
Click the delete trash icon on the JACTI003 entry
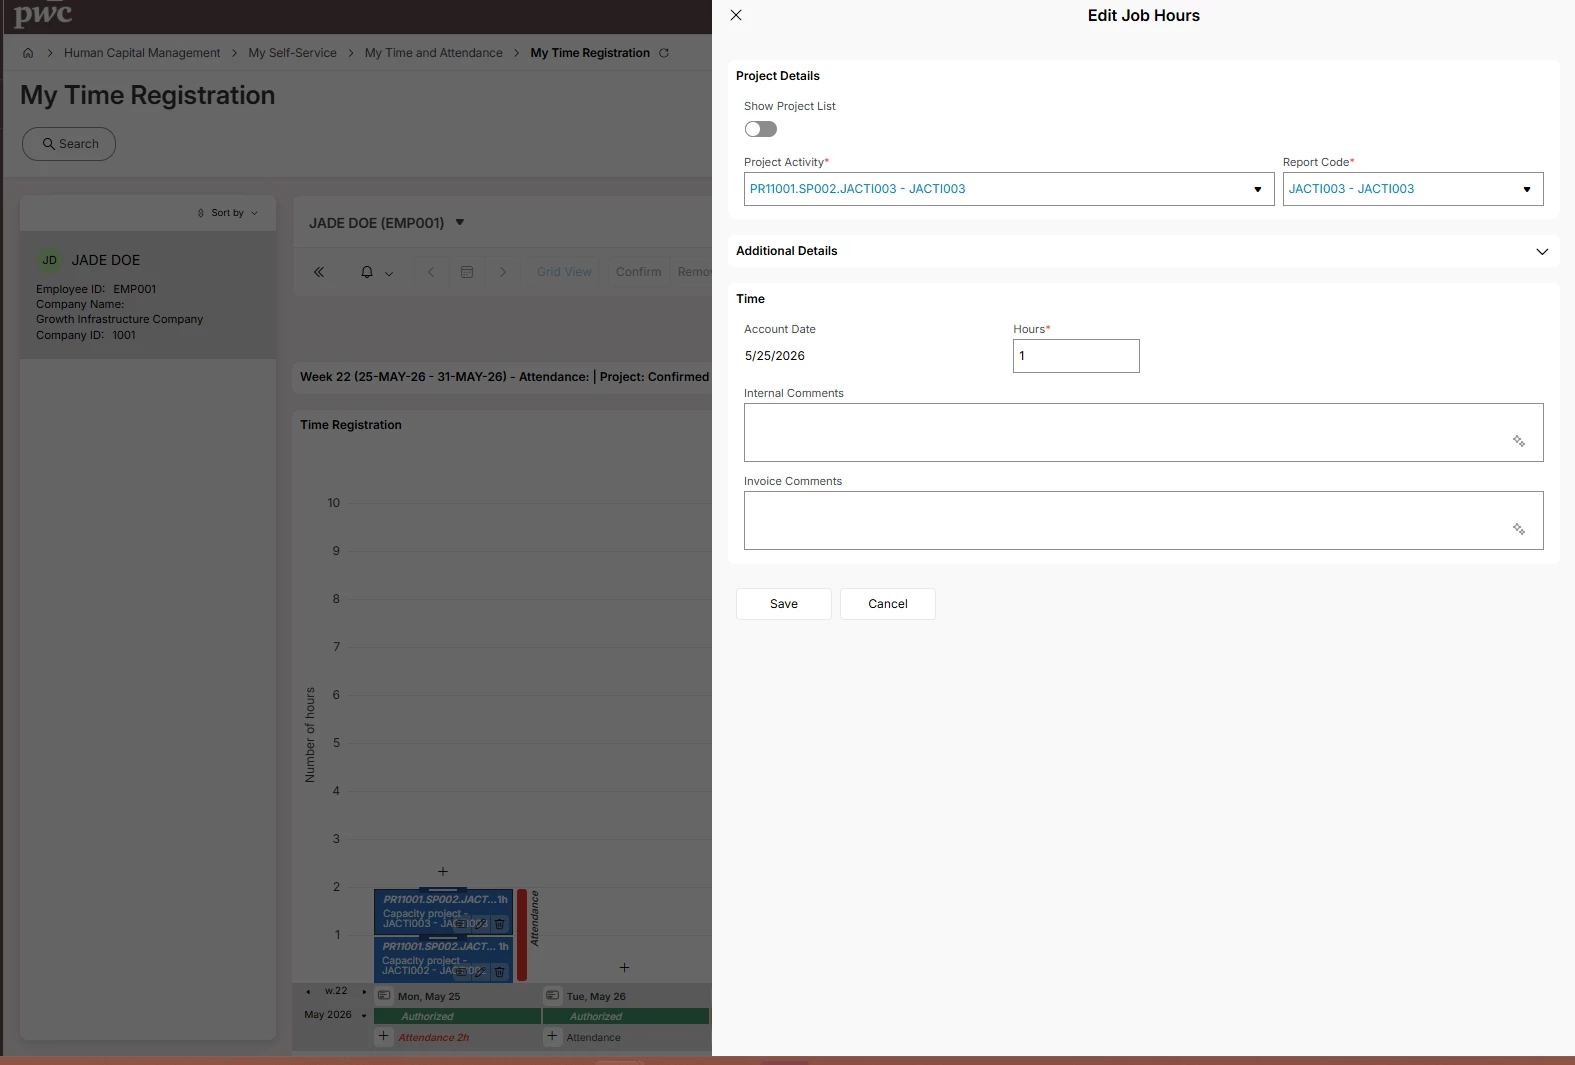[500, 924]
